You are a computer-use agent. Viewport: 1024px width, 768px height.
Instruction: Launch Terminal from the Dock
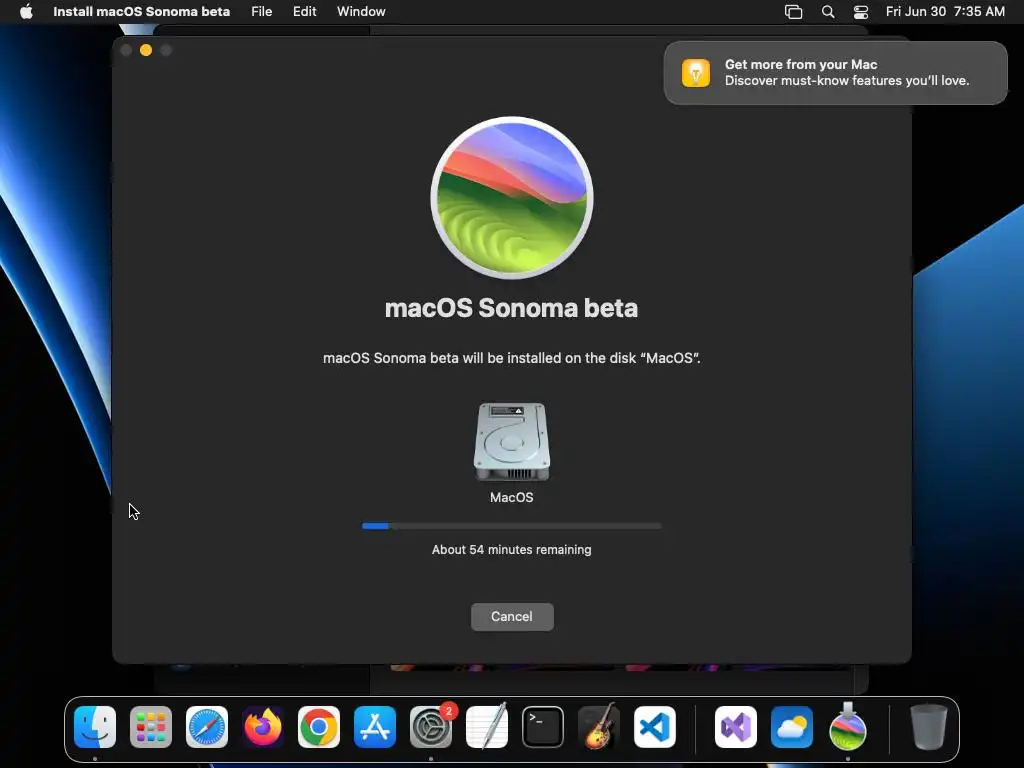543,727
